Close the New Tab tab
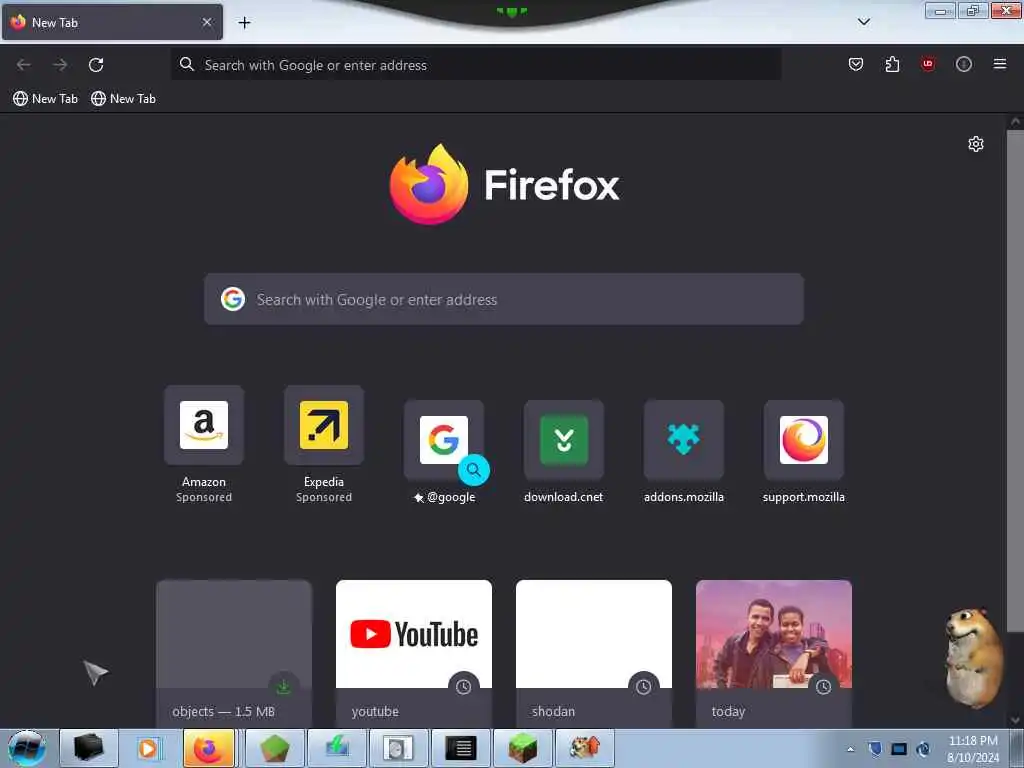 tap(207, 22)
